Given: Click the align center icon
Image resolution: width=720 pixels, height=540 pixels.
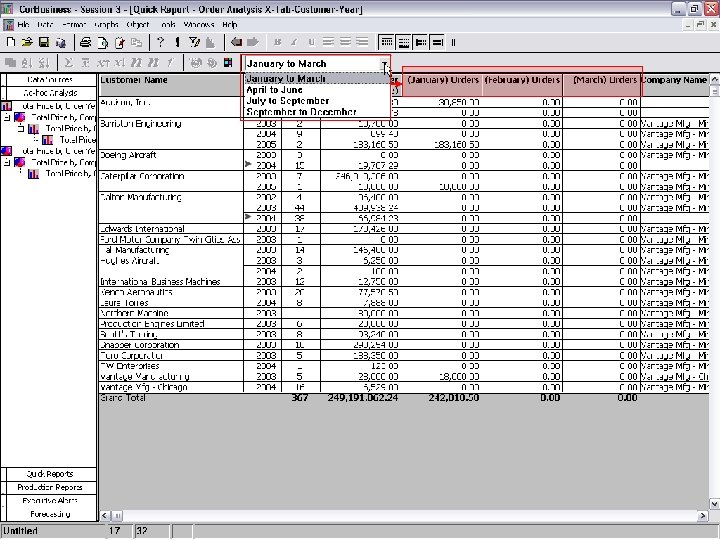Looking at the screenshot, I should pos(345,43).
